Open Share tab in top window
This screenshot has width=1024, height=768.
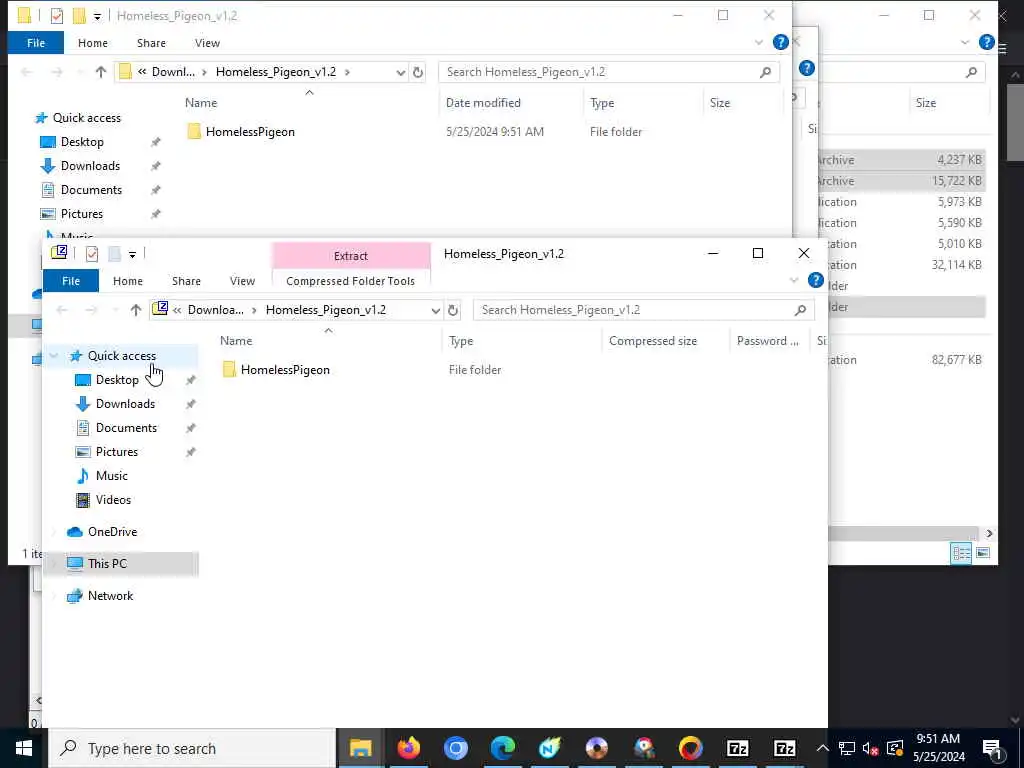151,43
